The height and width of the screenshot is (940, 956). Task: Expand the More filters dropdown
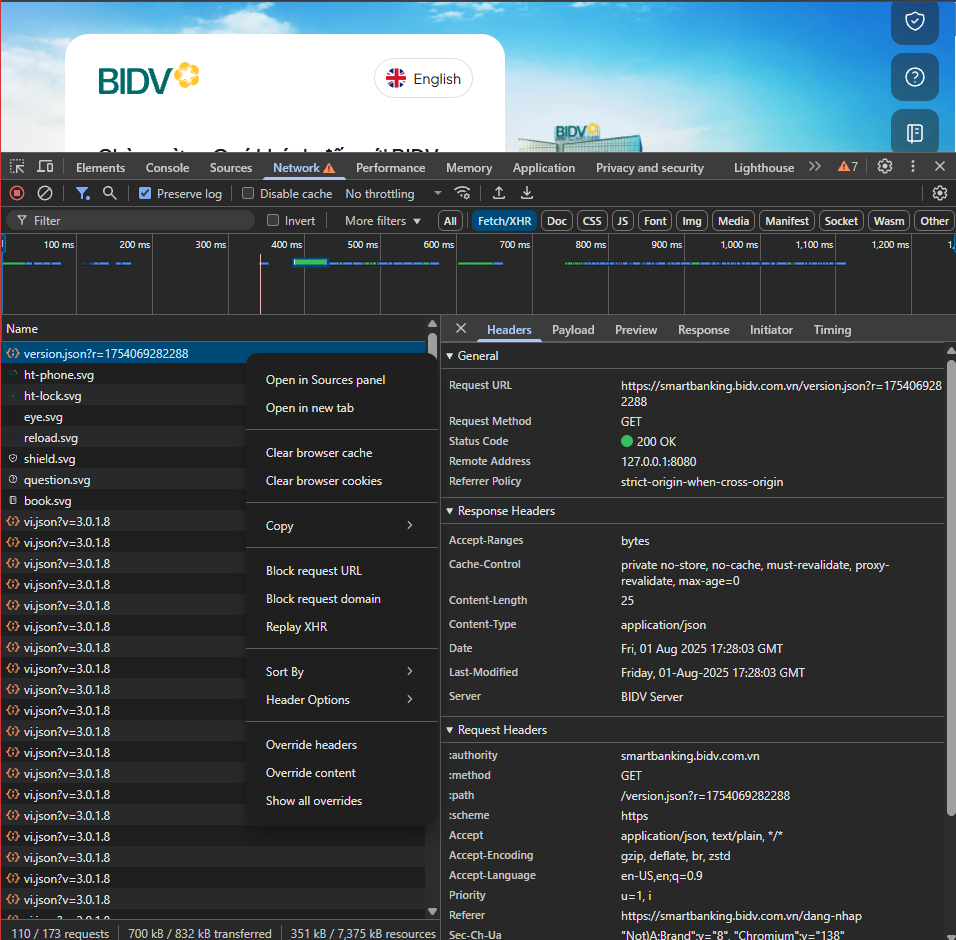[383, 221]
